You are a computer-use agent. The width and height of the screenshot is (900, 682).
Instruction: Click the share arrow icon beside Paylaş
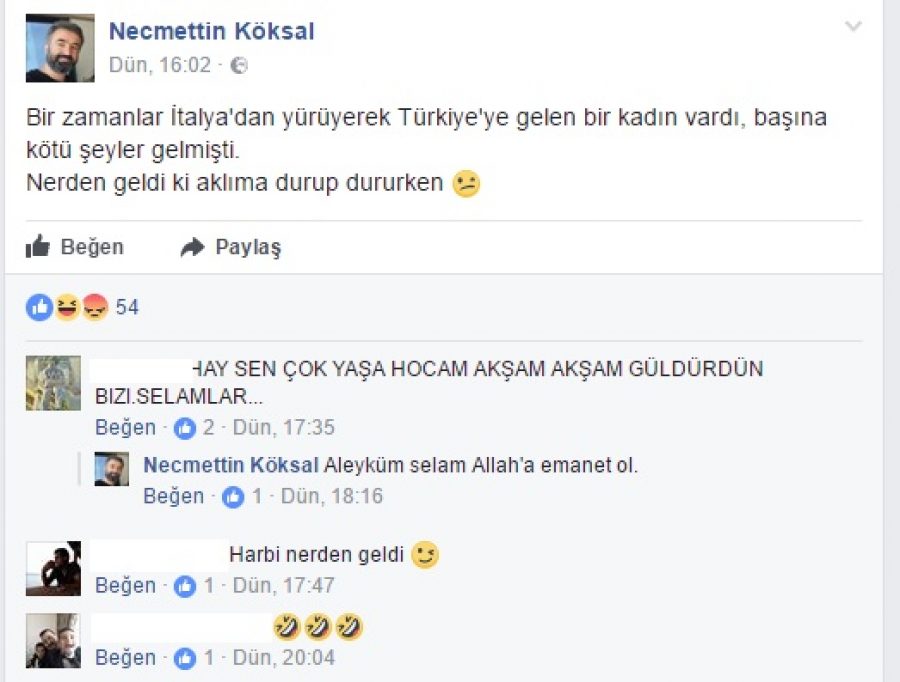pos(192,247)
